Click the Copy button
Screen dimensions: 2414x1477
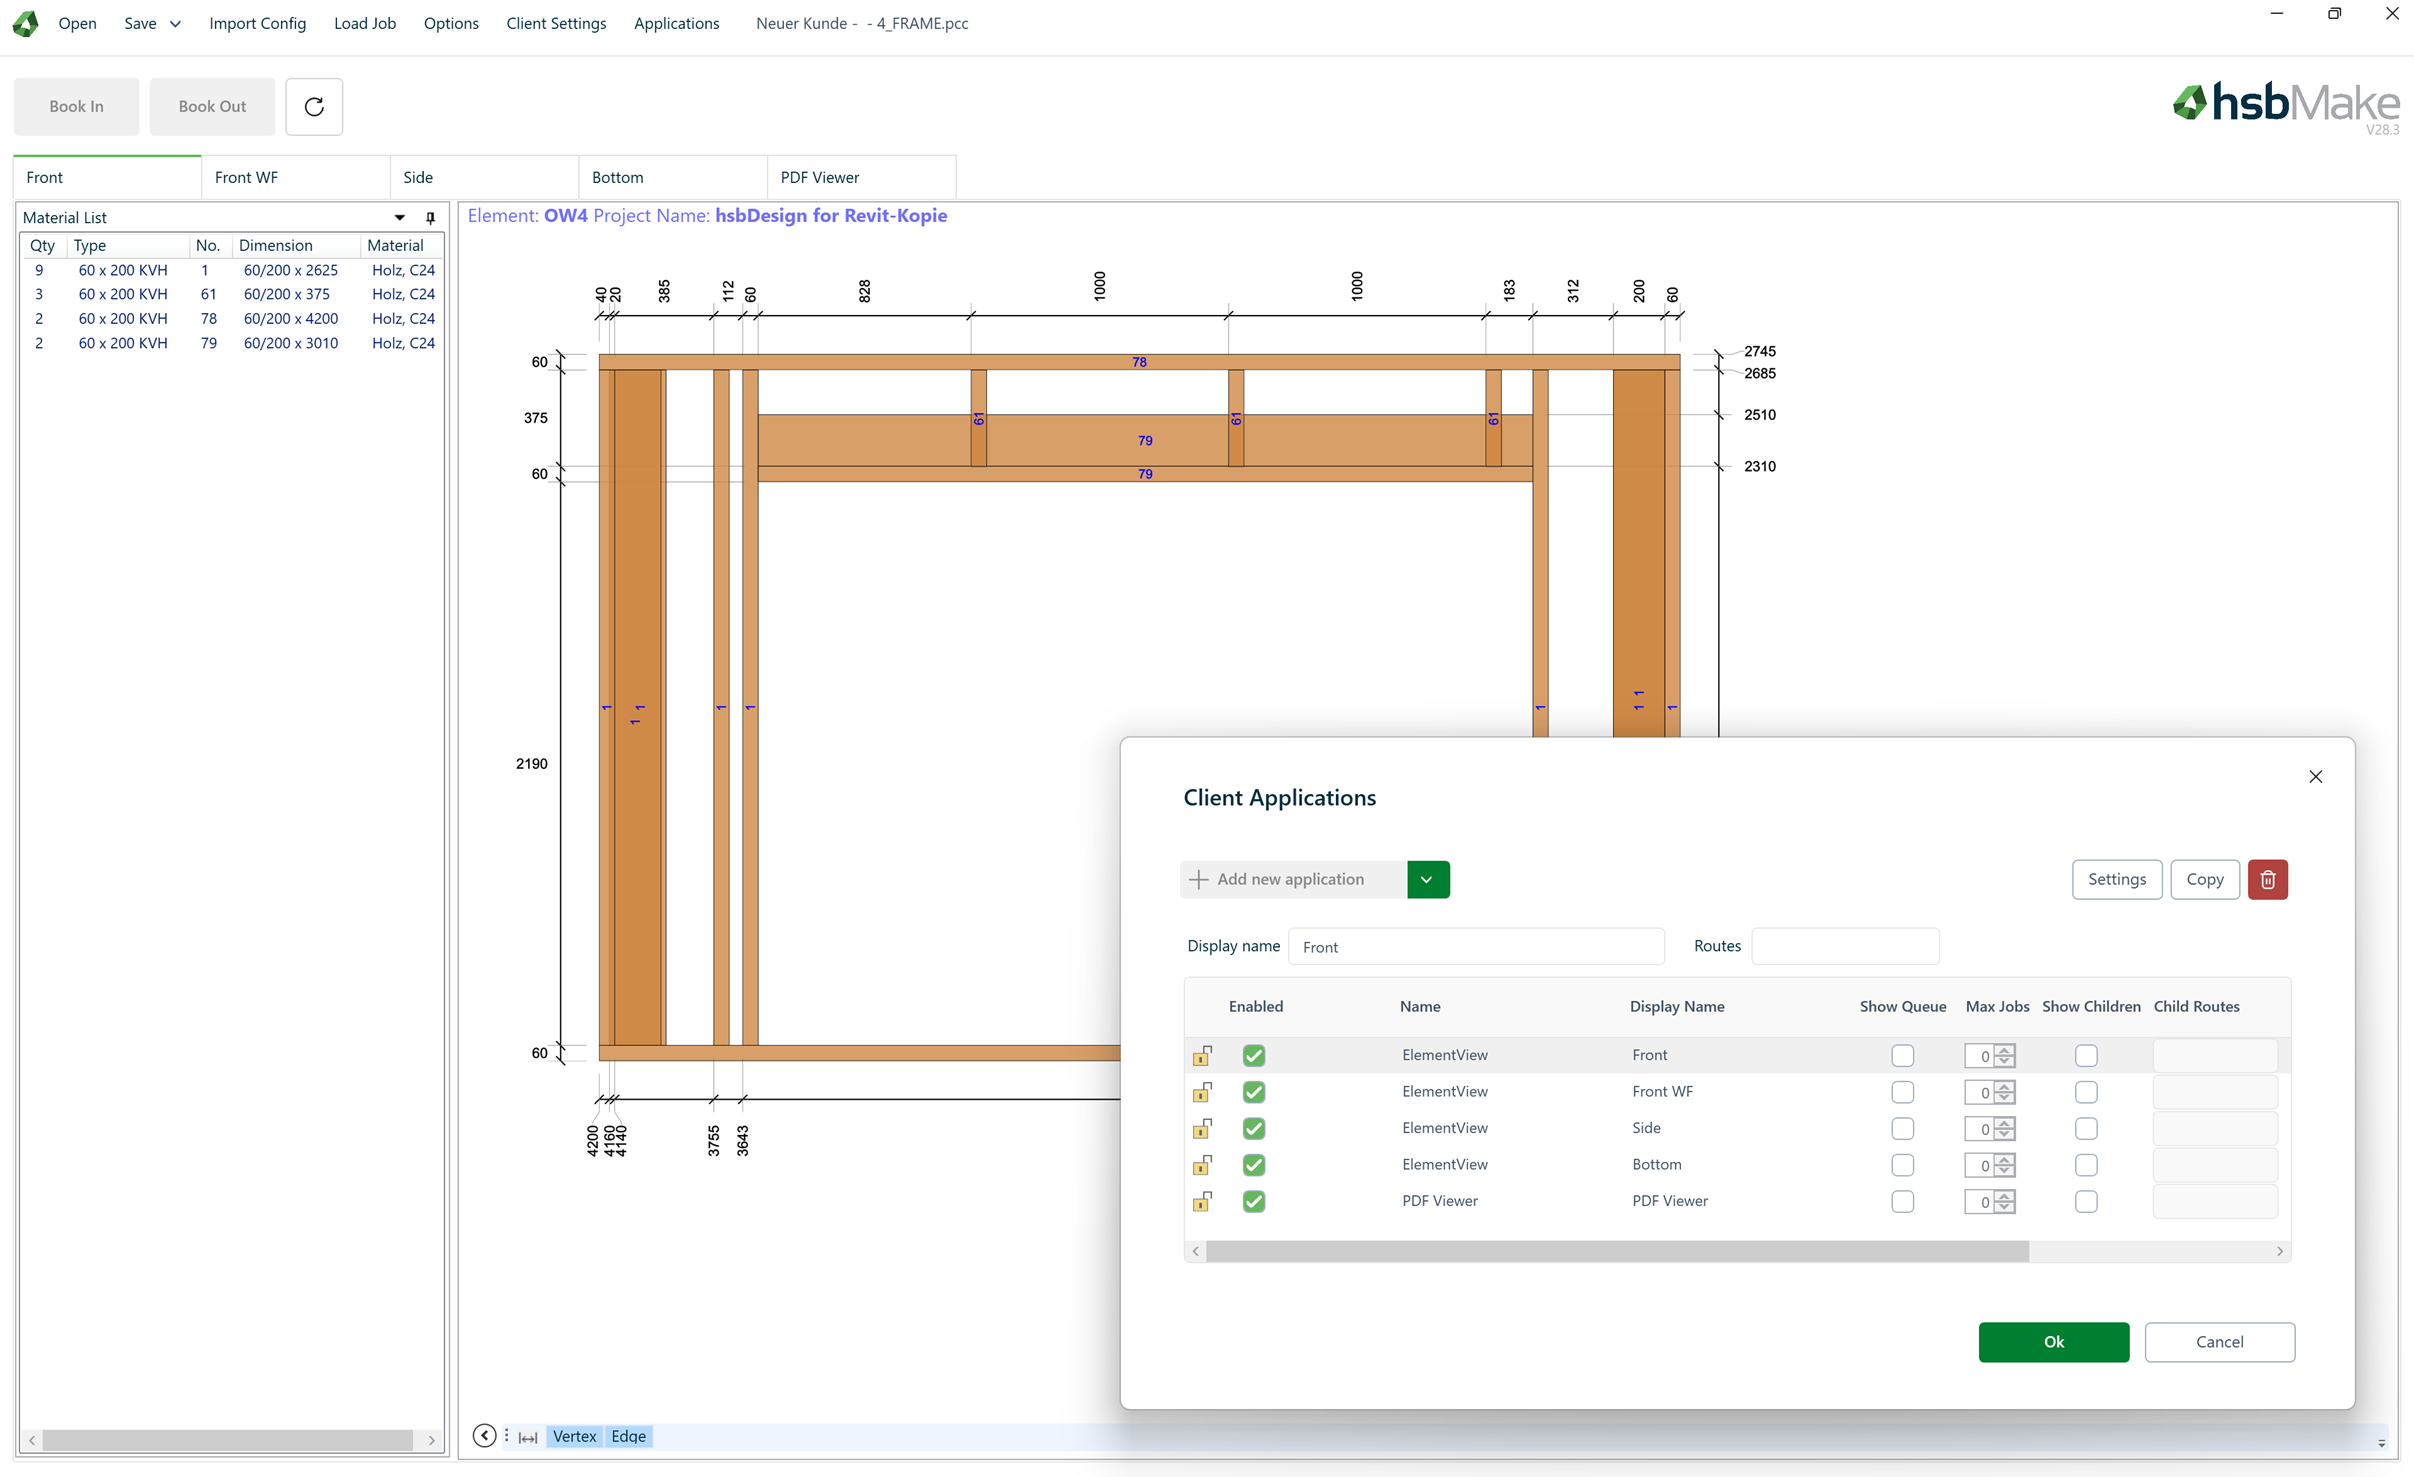[x=2204, y=879]
